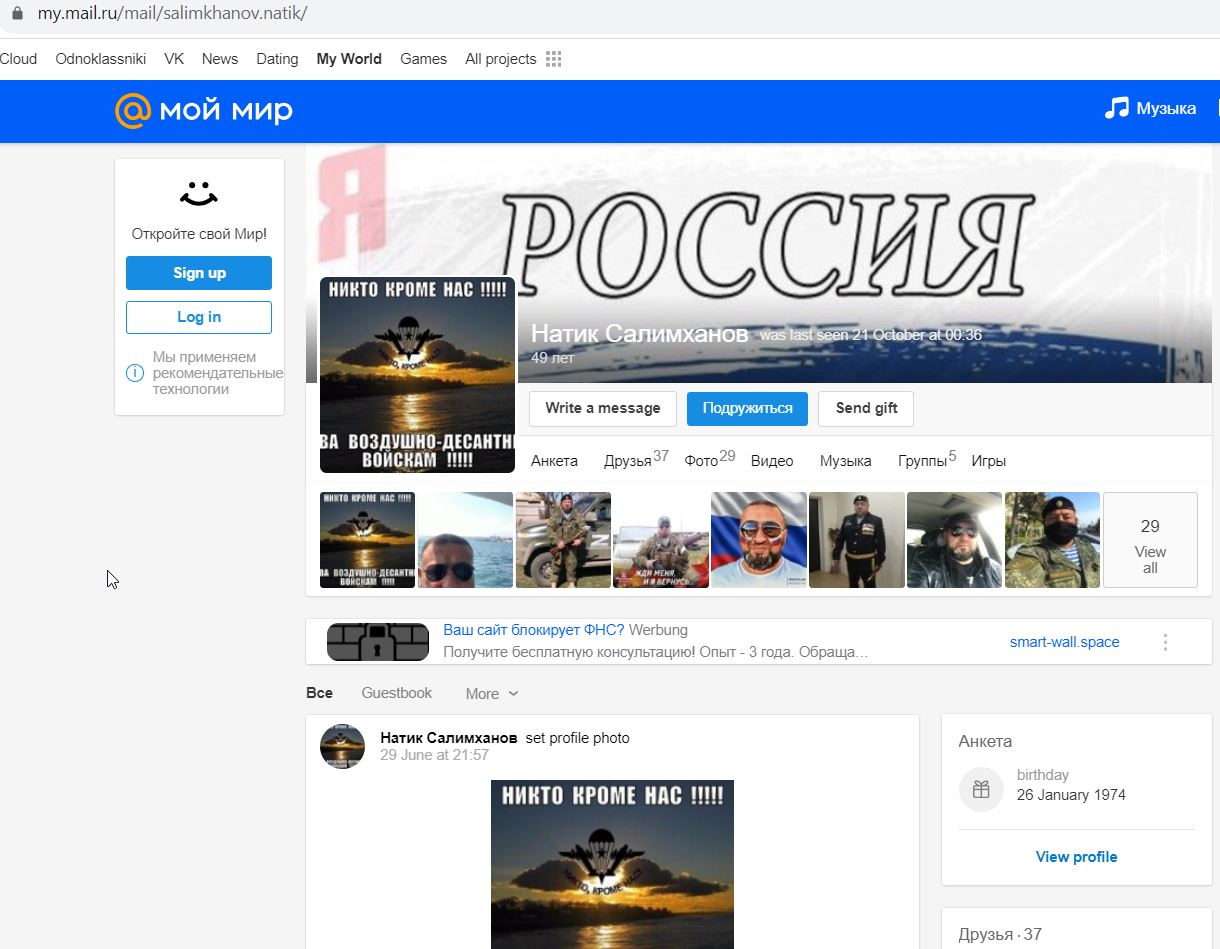Click the 26 January 1974 birthday text
The width and height of the screenshot is (1220, 949).
(1071, 795)
